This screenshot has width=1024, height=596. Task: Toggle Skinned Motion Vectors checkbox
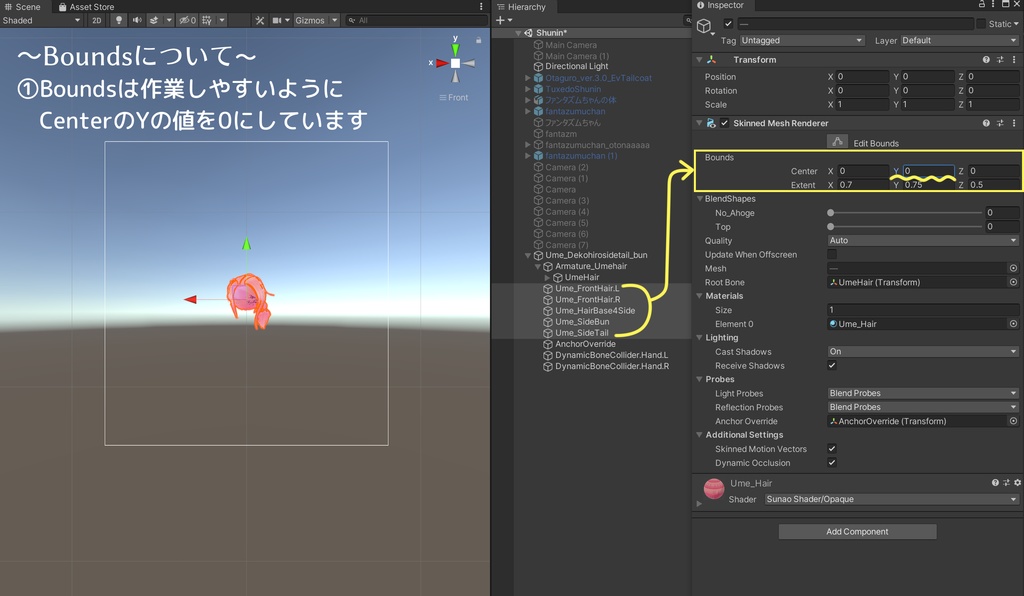click(x=832, y=448)
